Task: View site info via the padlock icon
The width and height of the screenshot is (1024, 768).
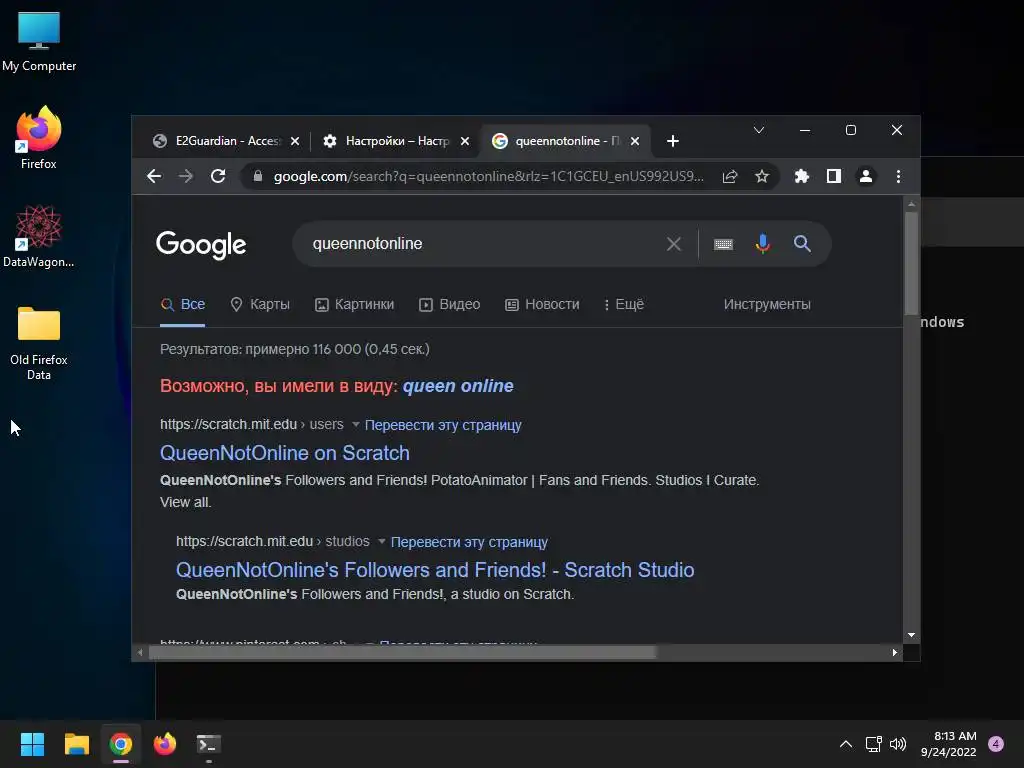Action: (x=258, y=176)
